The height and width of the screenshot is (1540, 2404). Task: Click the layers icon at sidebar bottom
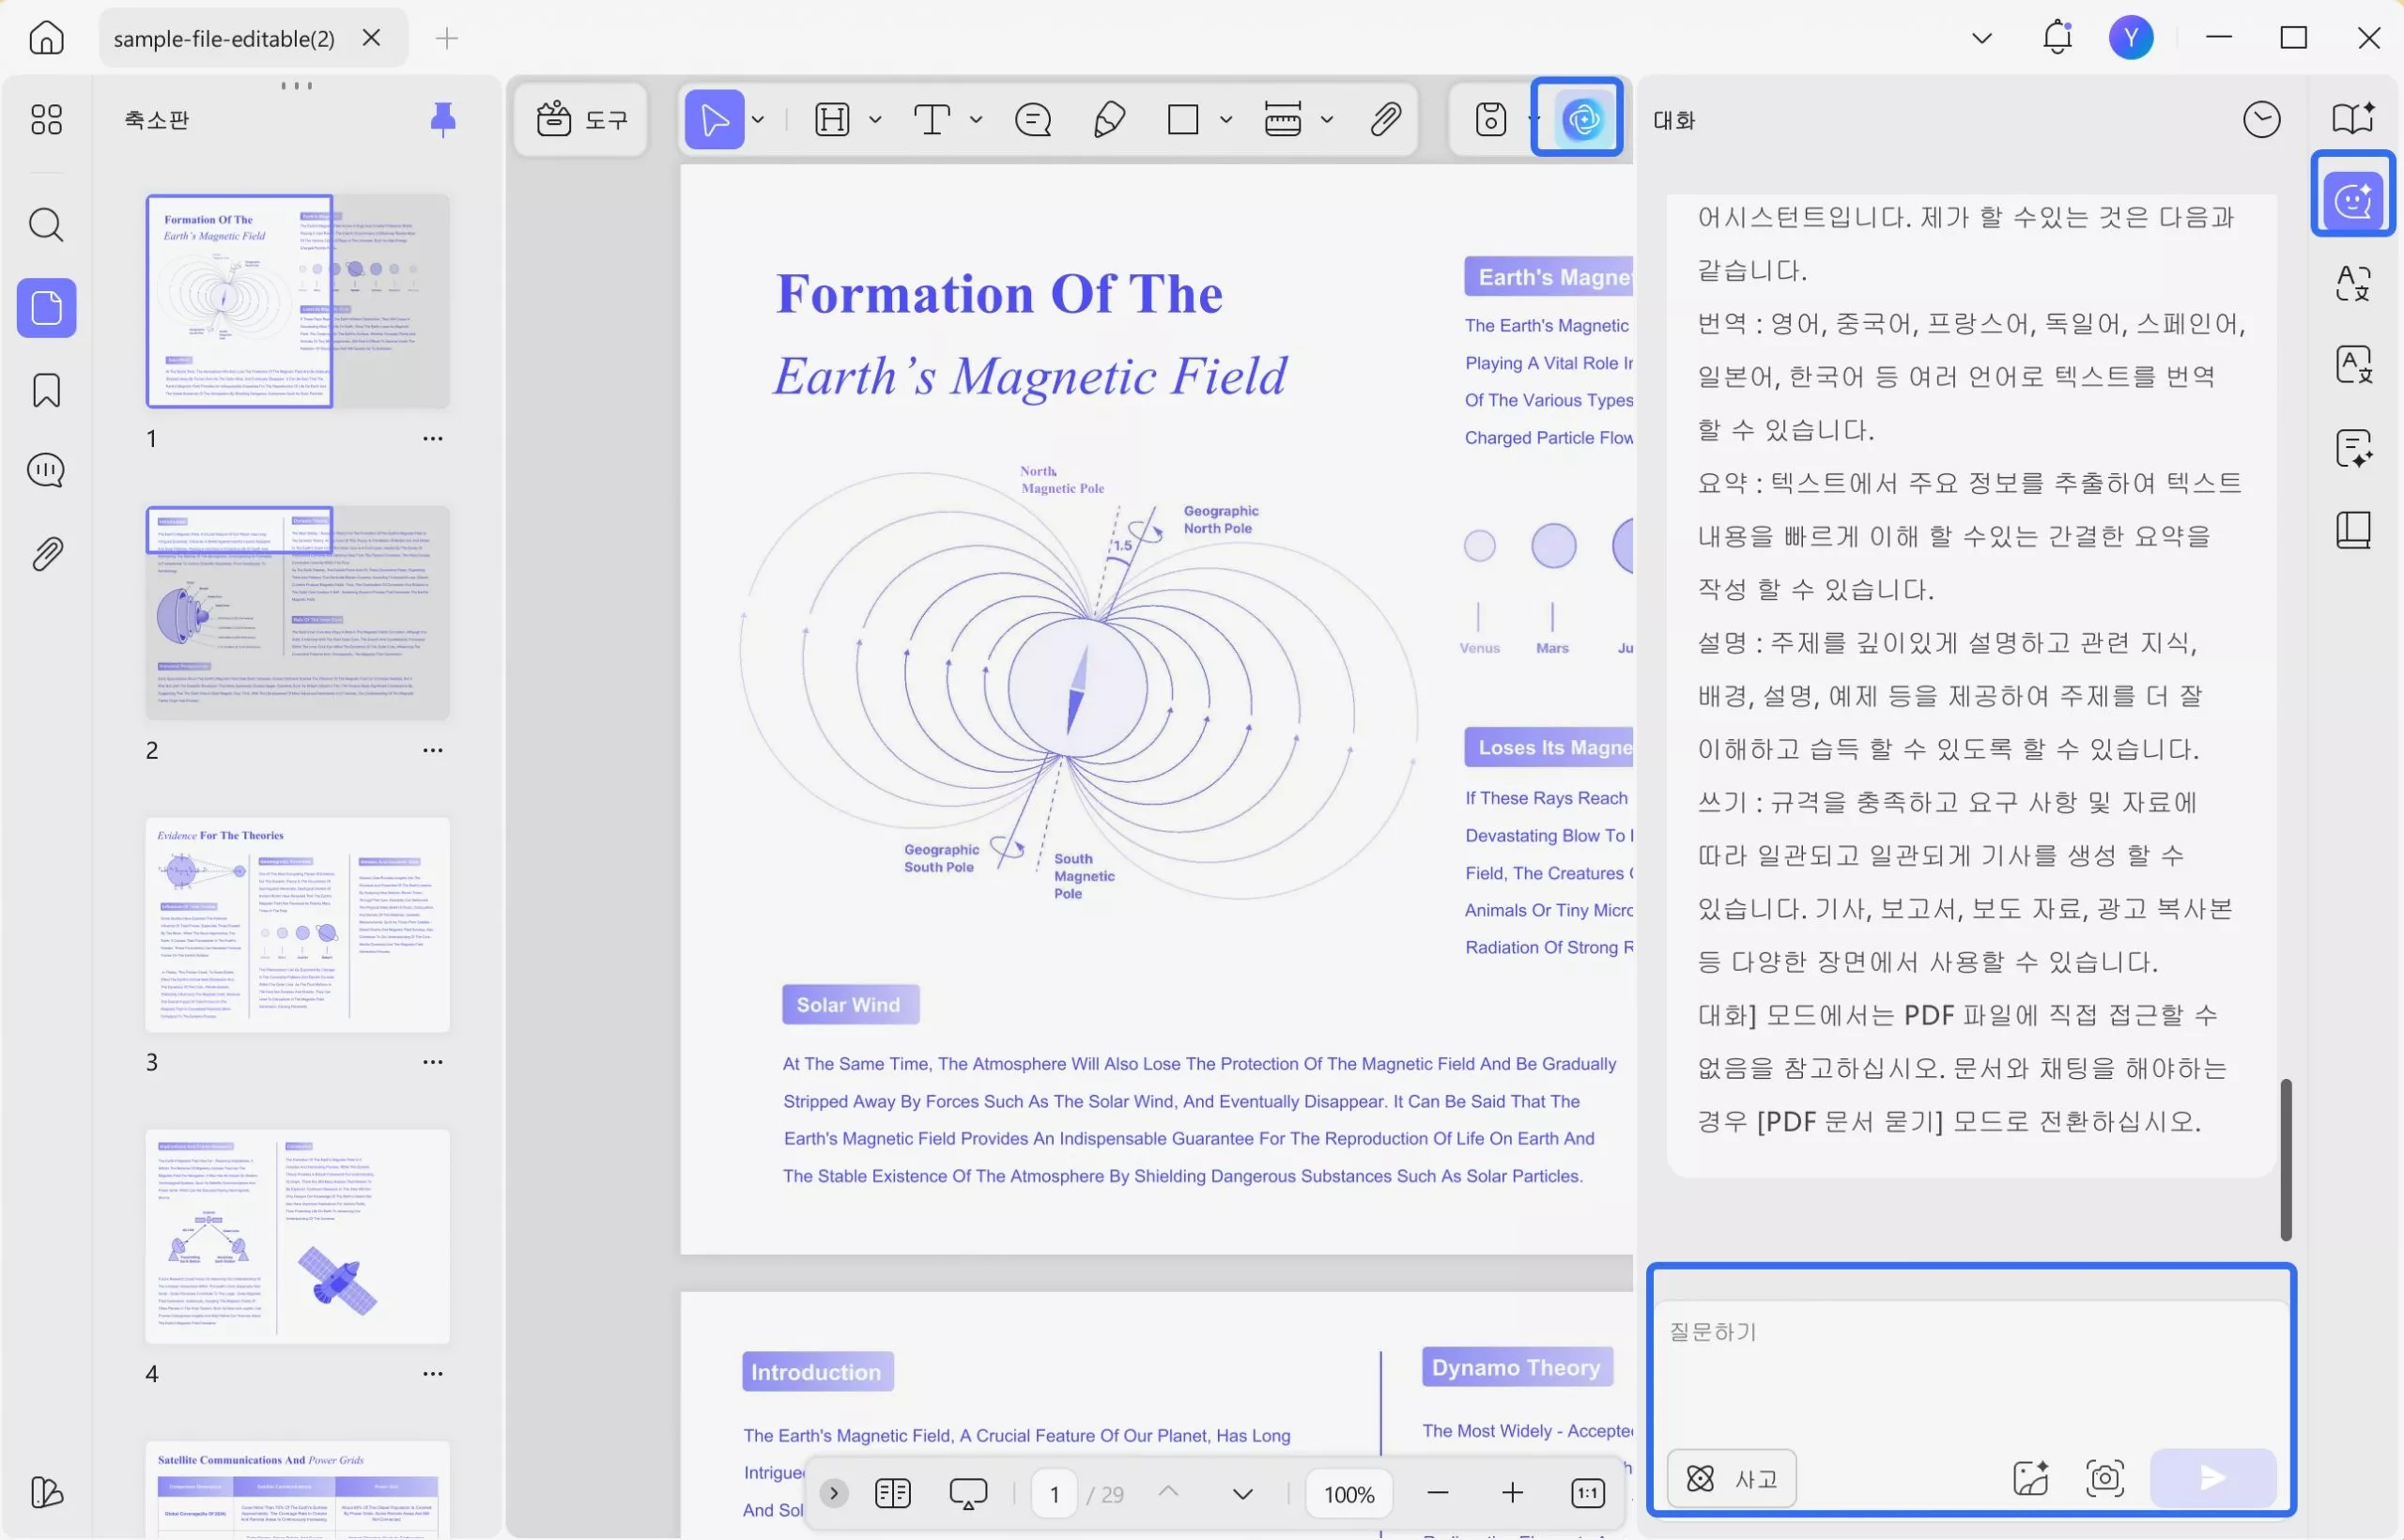[46, 1492]
